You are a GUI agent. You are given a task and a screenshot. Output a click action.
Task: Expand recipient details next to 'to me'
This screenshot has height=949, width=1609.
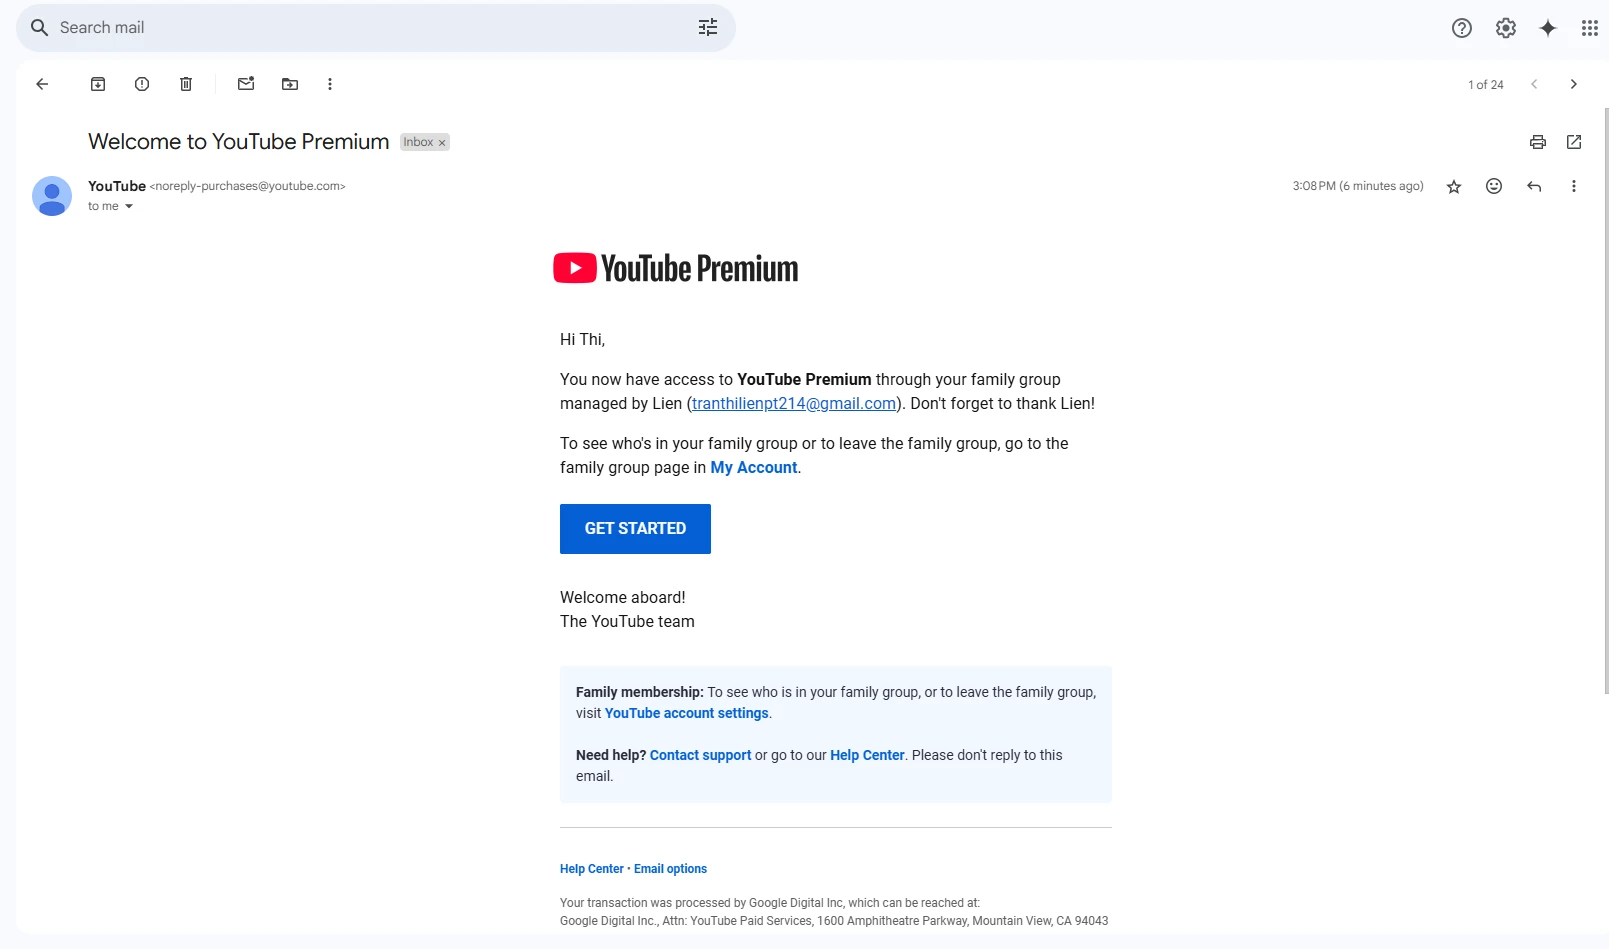[129, 207]
